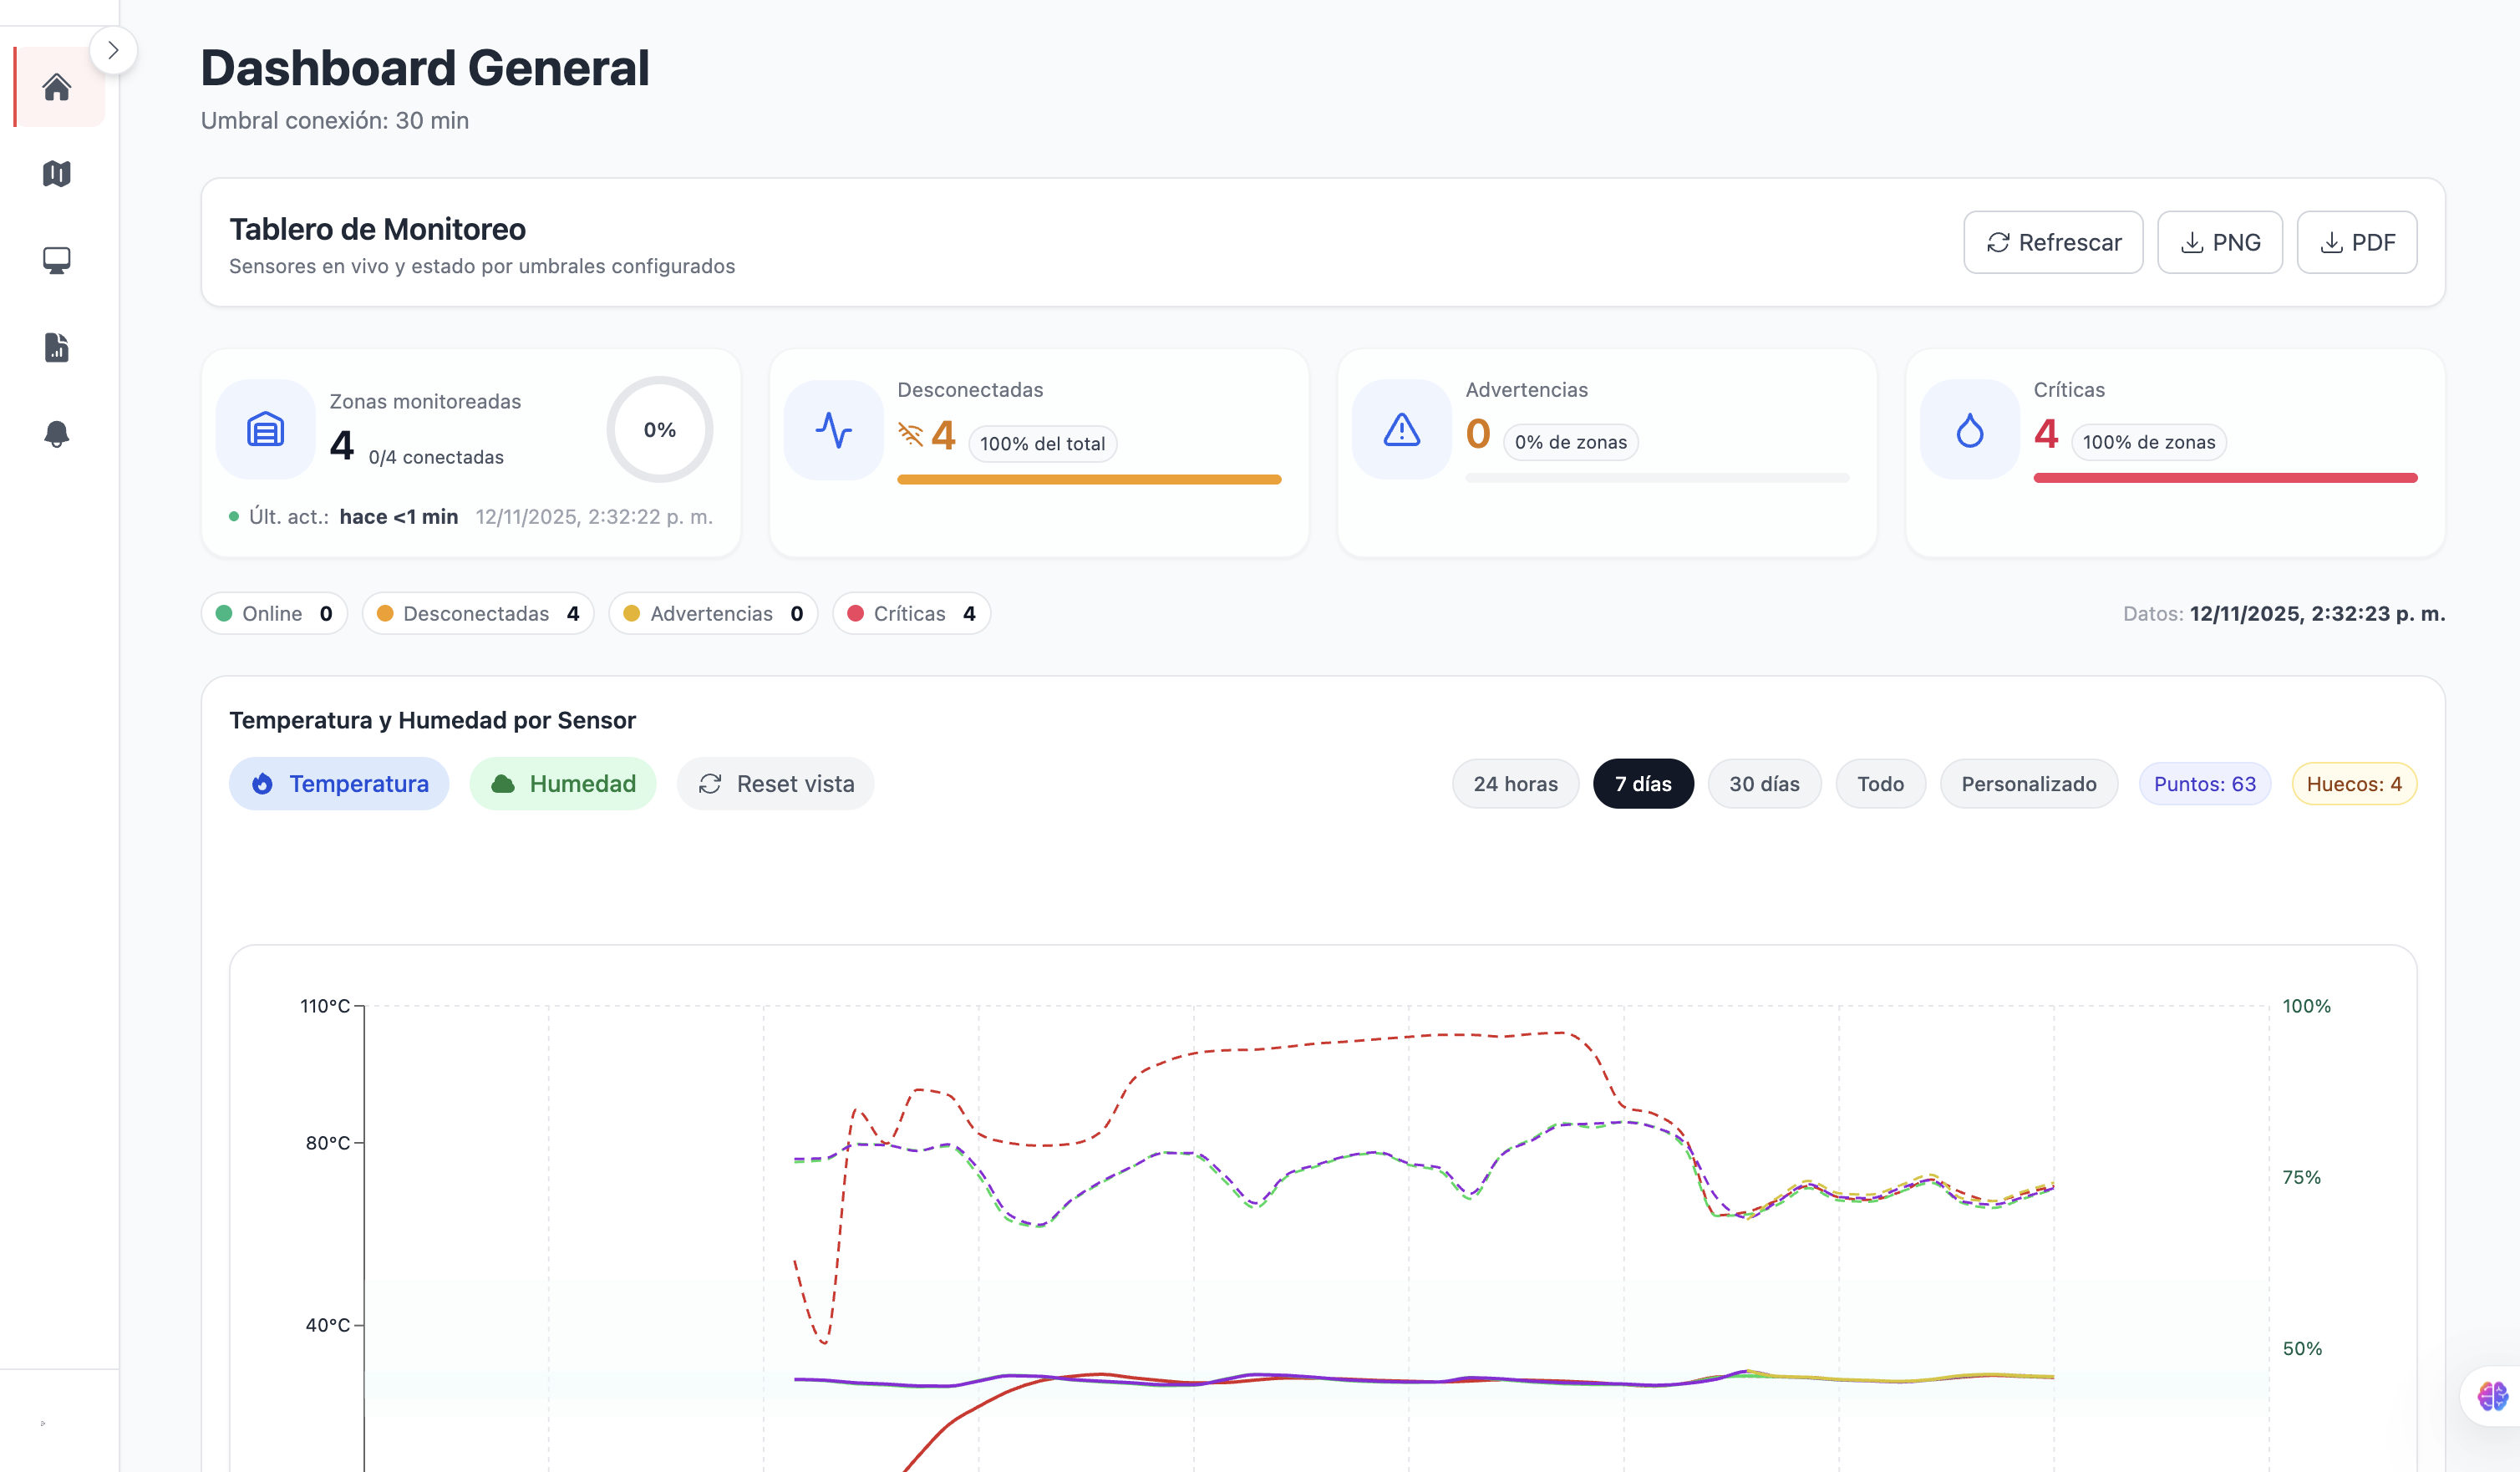2520x1472 pixels.
Task: Select the Todo range option
Action: [1880, 784]
